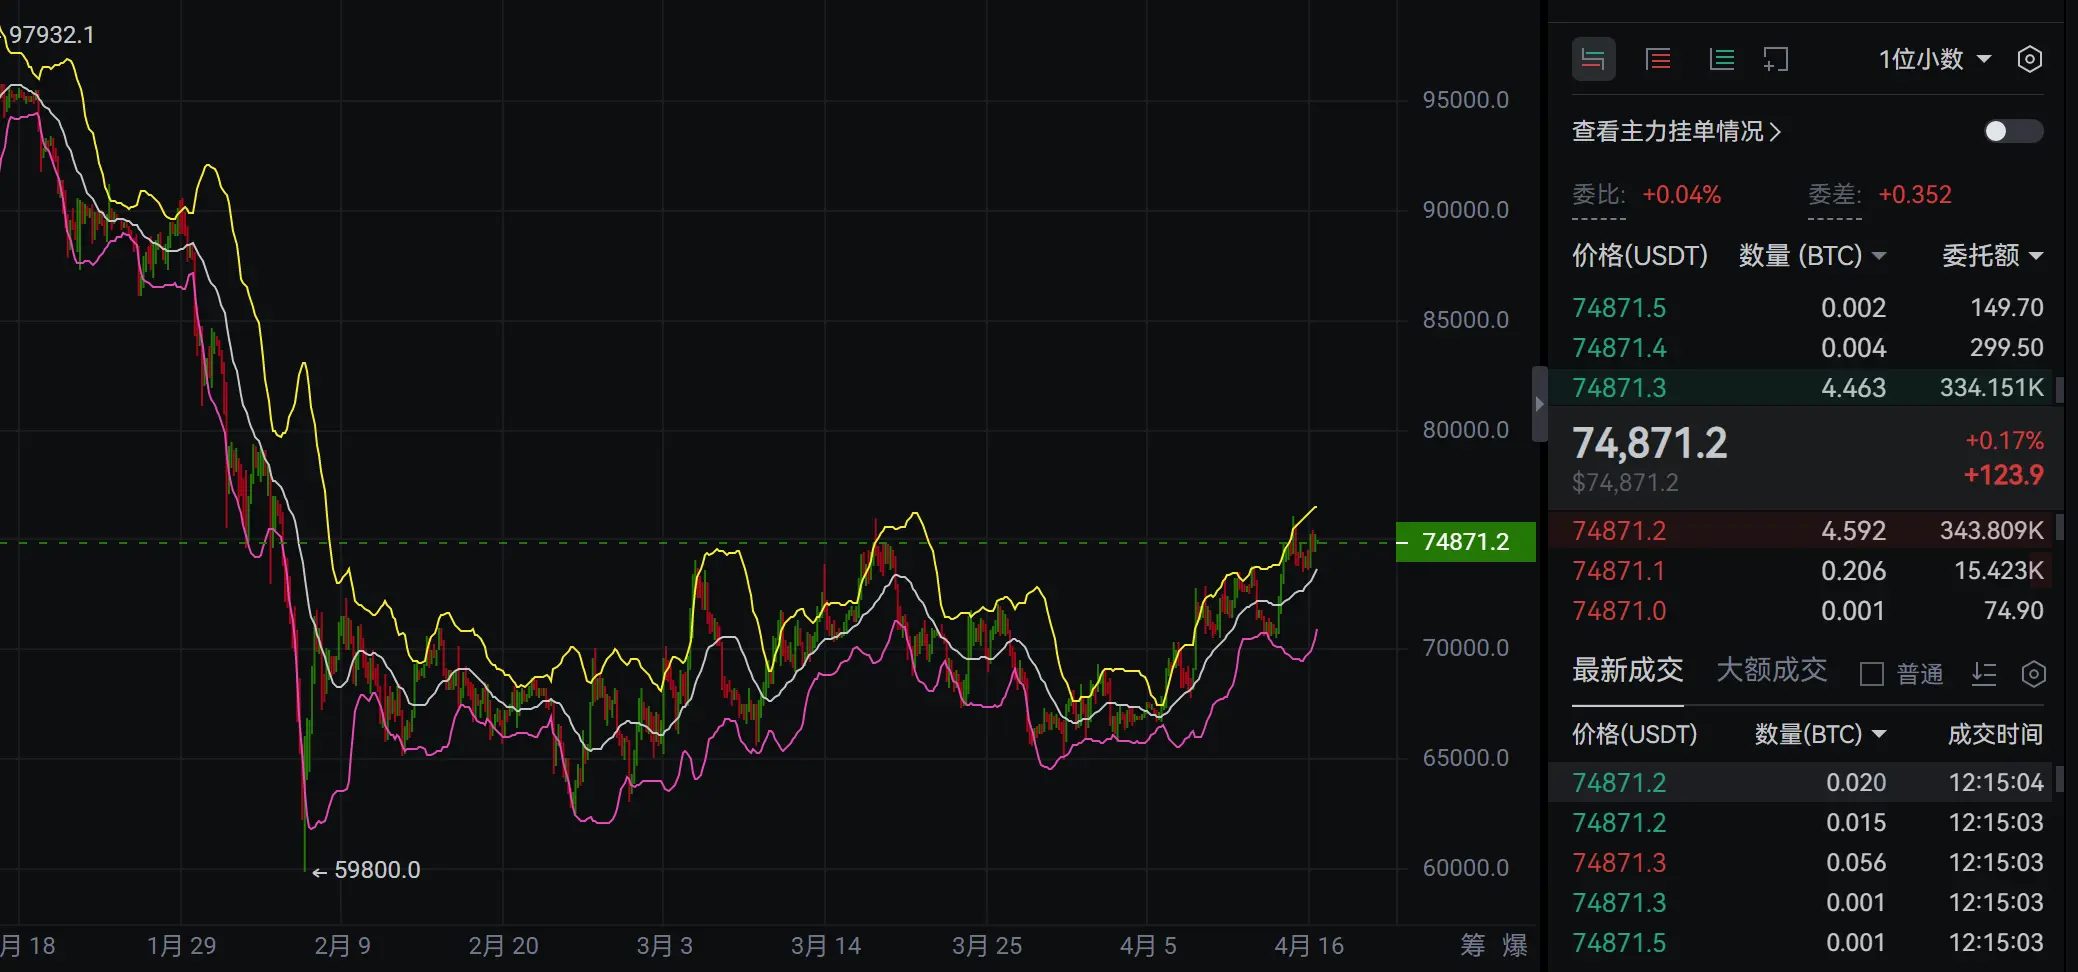Click the trades sort icon beside 普通
The width and height of the screenshot is (2078, 972).
tap(1984, 674)
